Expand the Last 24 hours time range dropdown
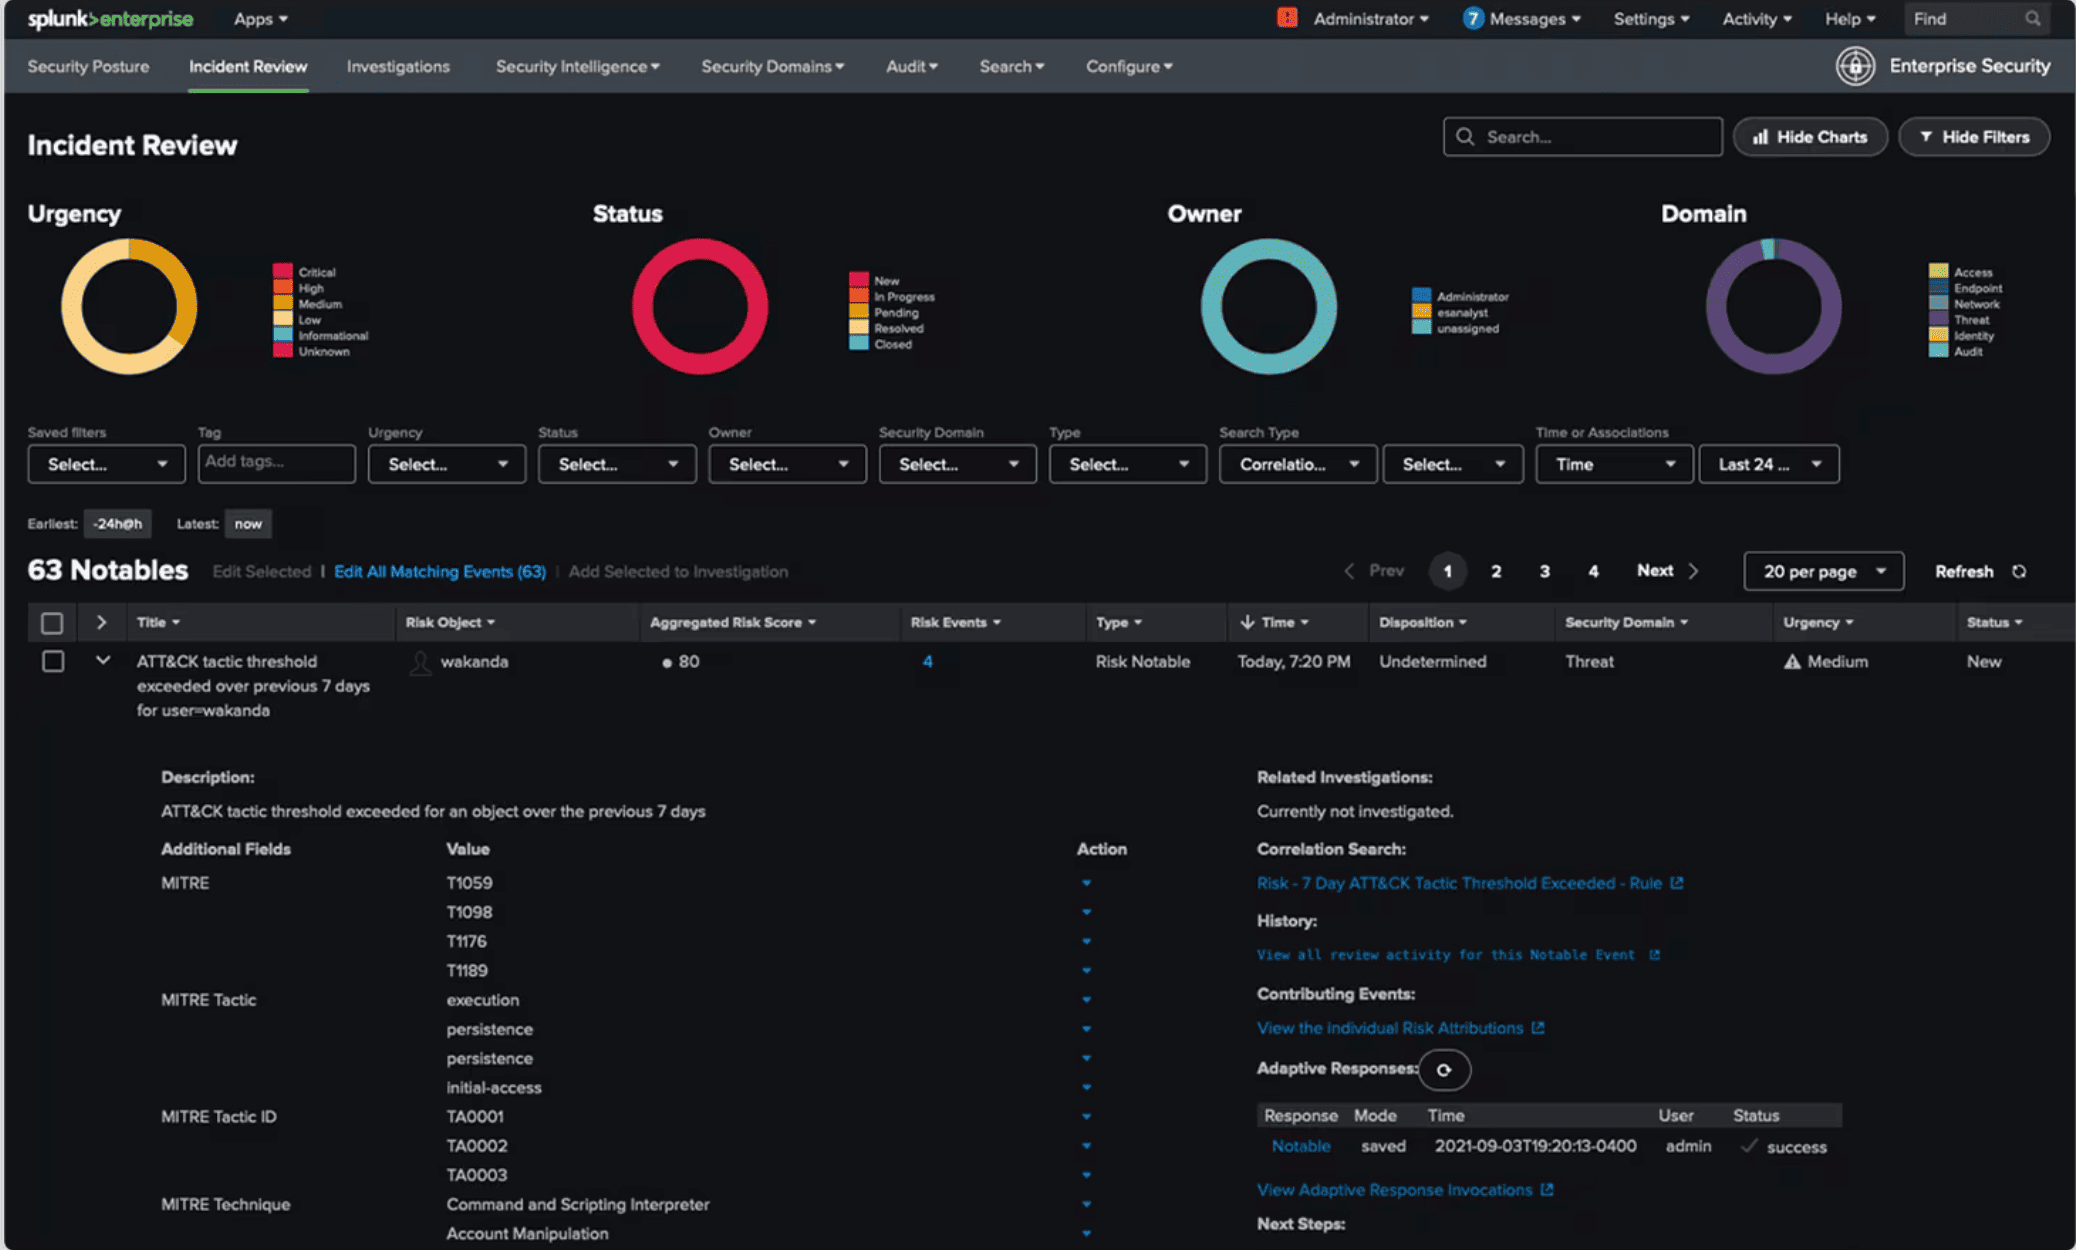2076x1250 pixels. (x=1768, y=463)
